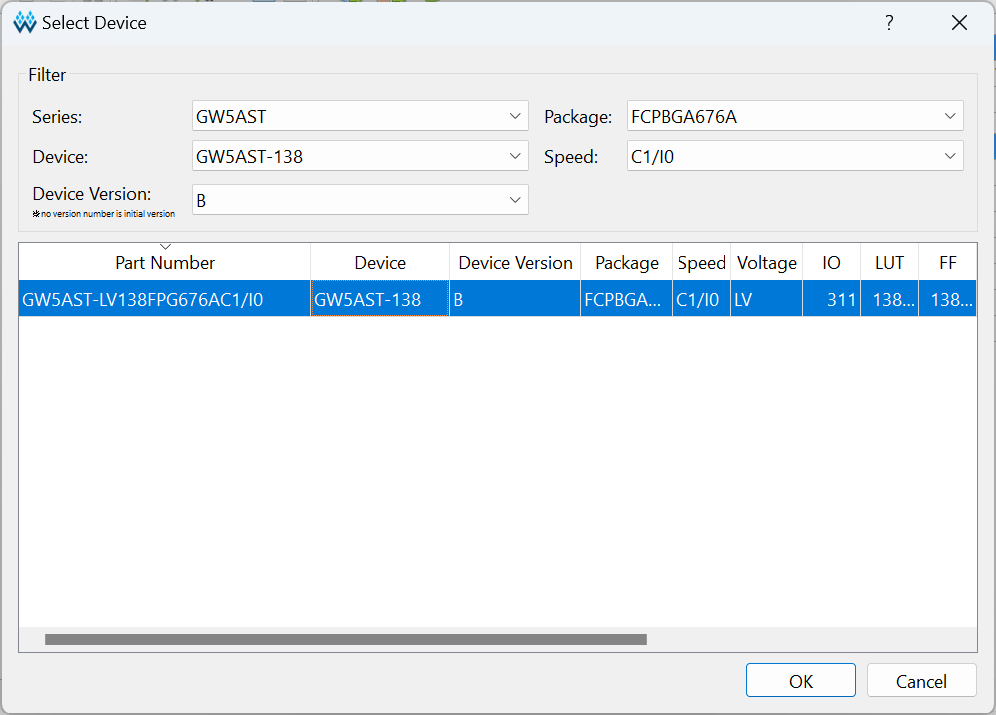Click the C1/I0 speed table cell
This screenshot has width=996, height=715.
(701, 299)
